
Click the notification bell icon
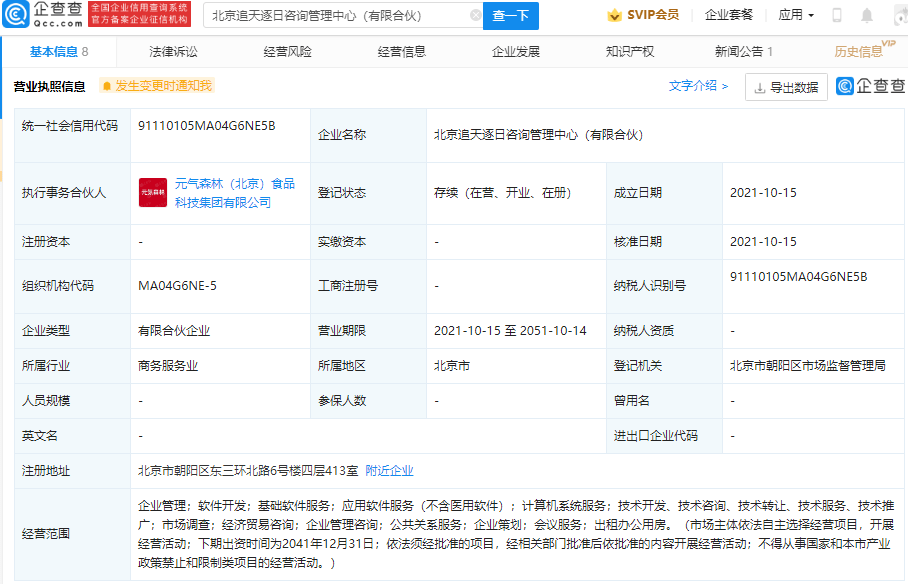pyautogui.click(x=866, y=16)
